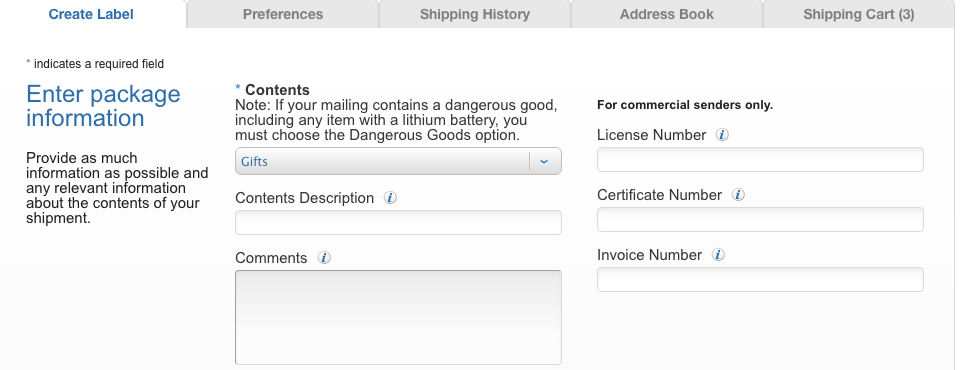Viewport: 962px width, 370px height.
Task: Open the Shipping Cart (3) tab
Action: click(859, 14)
